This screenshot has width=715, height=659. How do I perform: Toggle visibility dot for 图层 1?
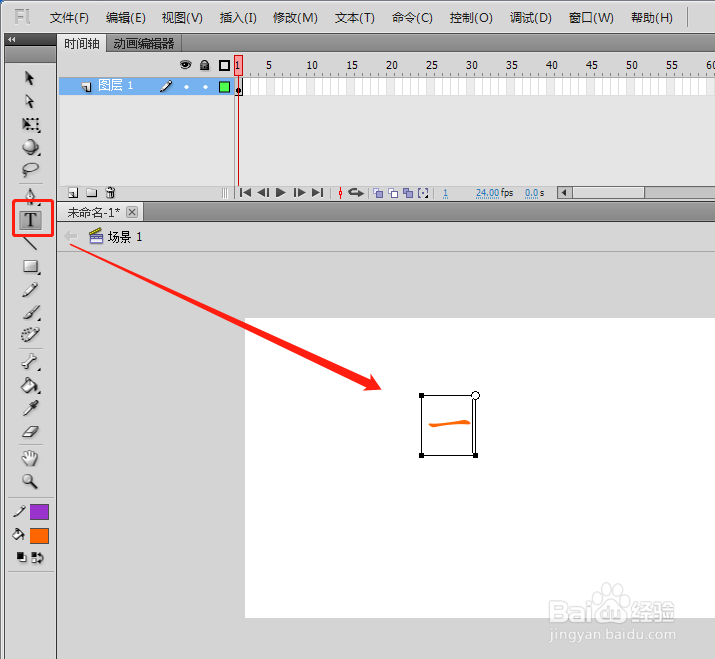(x=186, y=87)
